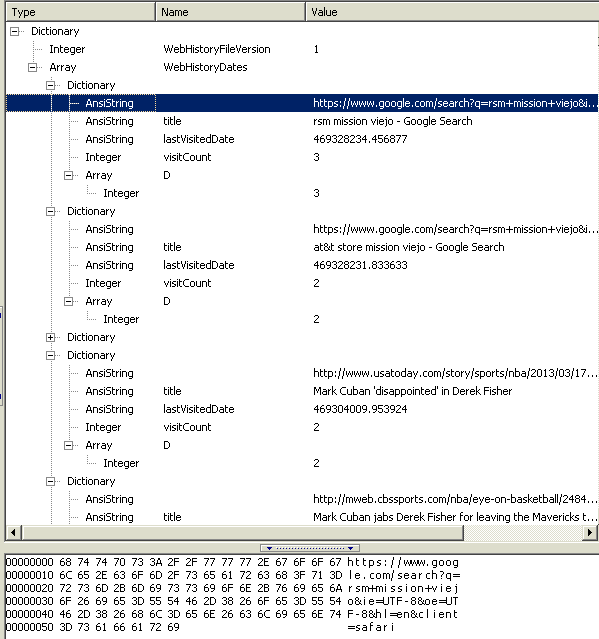Viewport: 599px width, 639px height.
Task: Collapse Array D under Mark Cuban disappointed entry
Action: [x=68, y=445]
